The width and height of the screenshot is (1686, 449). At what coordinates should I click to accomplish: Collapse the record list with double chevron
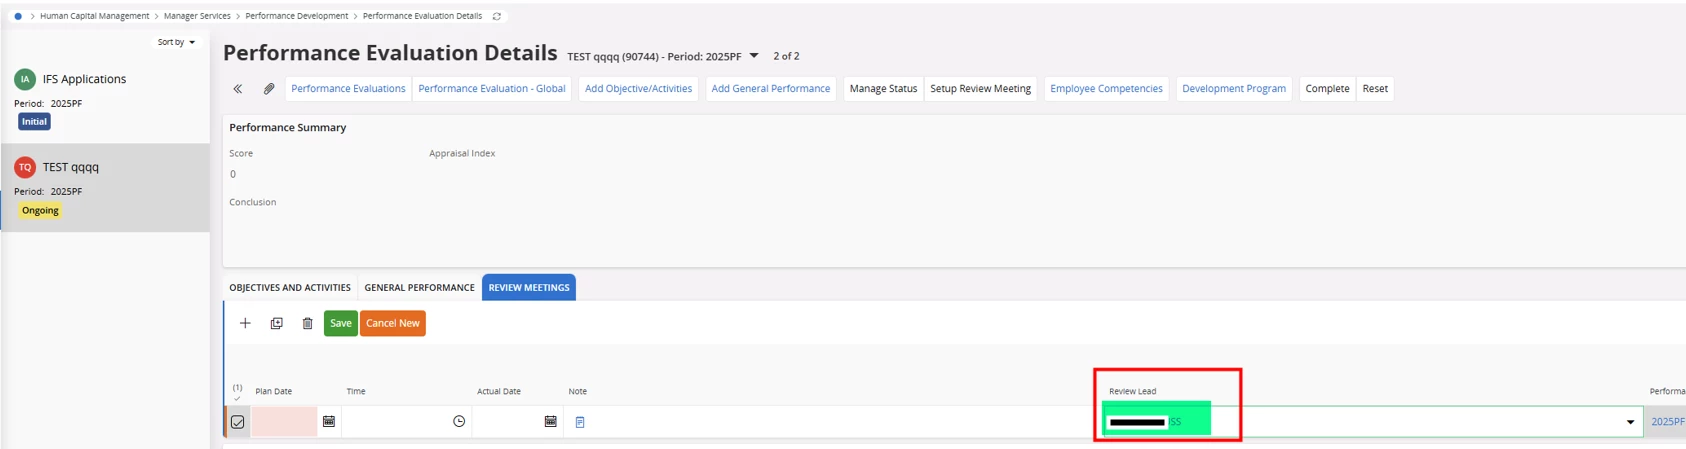click(x=238, y=89)
